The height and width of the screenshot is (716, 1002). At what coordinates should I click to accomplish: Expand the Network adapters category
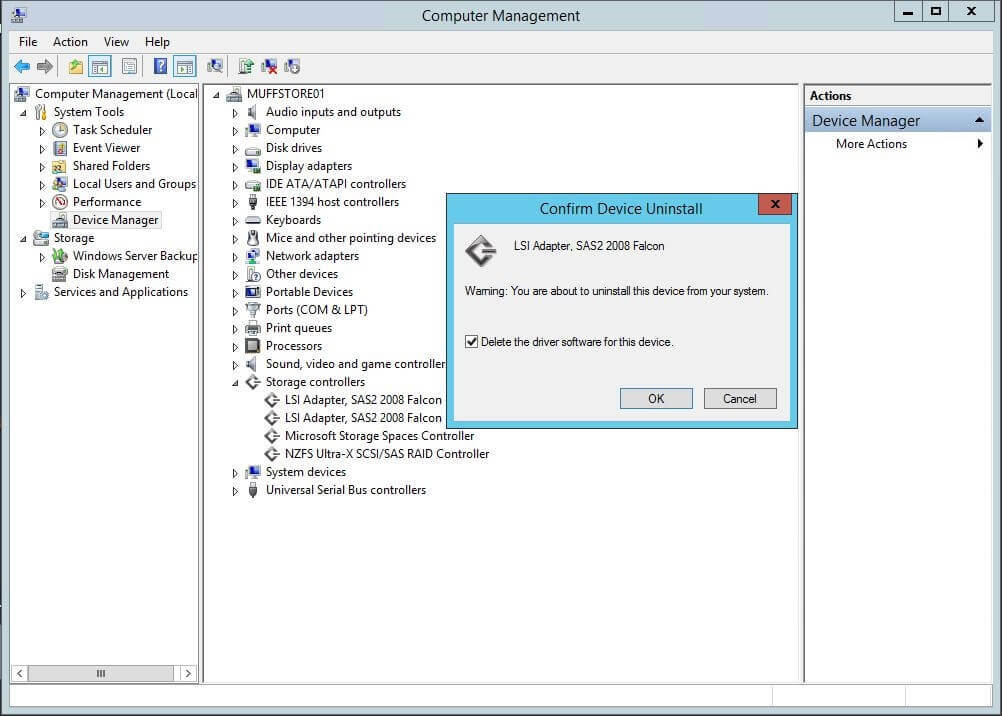pyautogui.click(x=236, y=257)
